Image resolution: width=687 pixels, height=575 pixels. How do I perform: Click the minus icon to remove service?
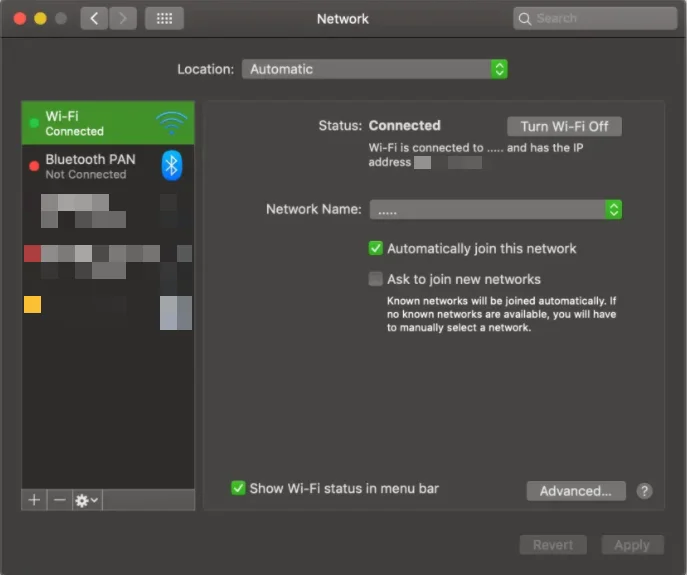[59, 500]
